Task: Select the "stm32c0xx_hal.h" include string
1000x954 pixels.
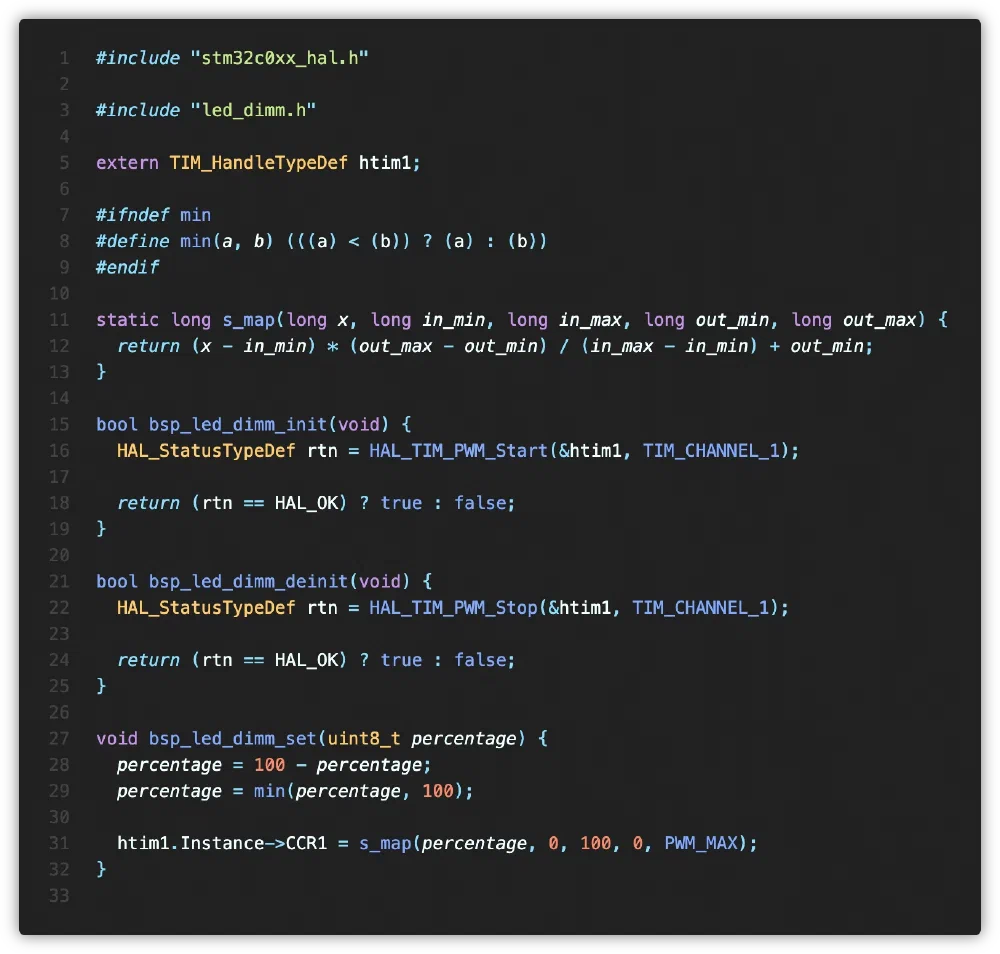Action: [x=279, y=58]
